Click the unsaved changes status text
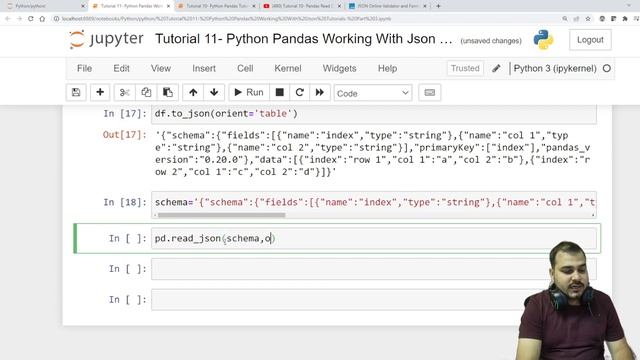Image resolution: width=640 pixels, height=360 pixels. coord(491,41)
